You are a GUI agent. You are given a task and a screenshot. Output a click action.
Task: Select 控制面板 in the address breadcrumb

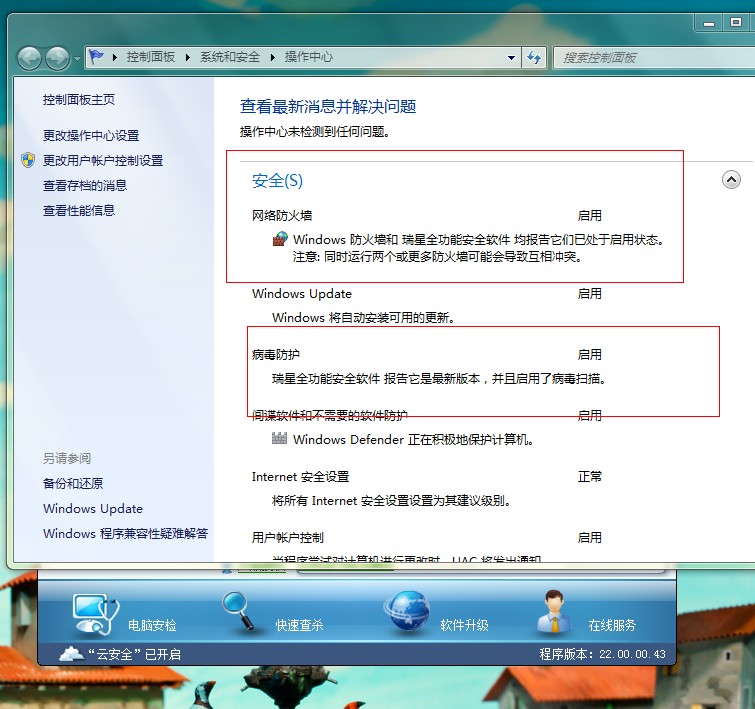click(x=151, y=57)
